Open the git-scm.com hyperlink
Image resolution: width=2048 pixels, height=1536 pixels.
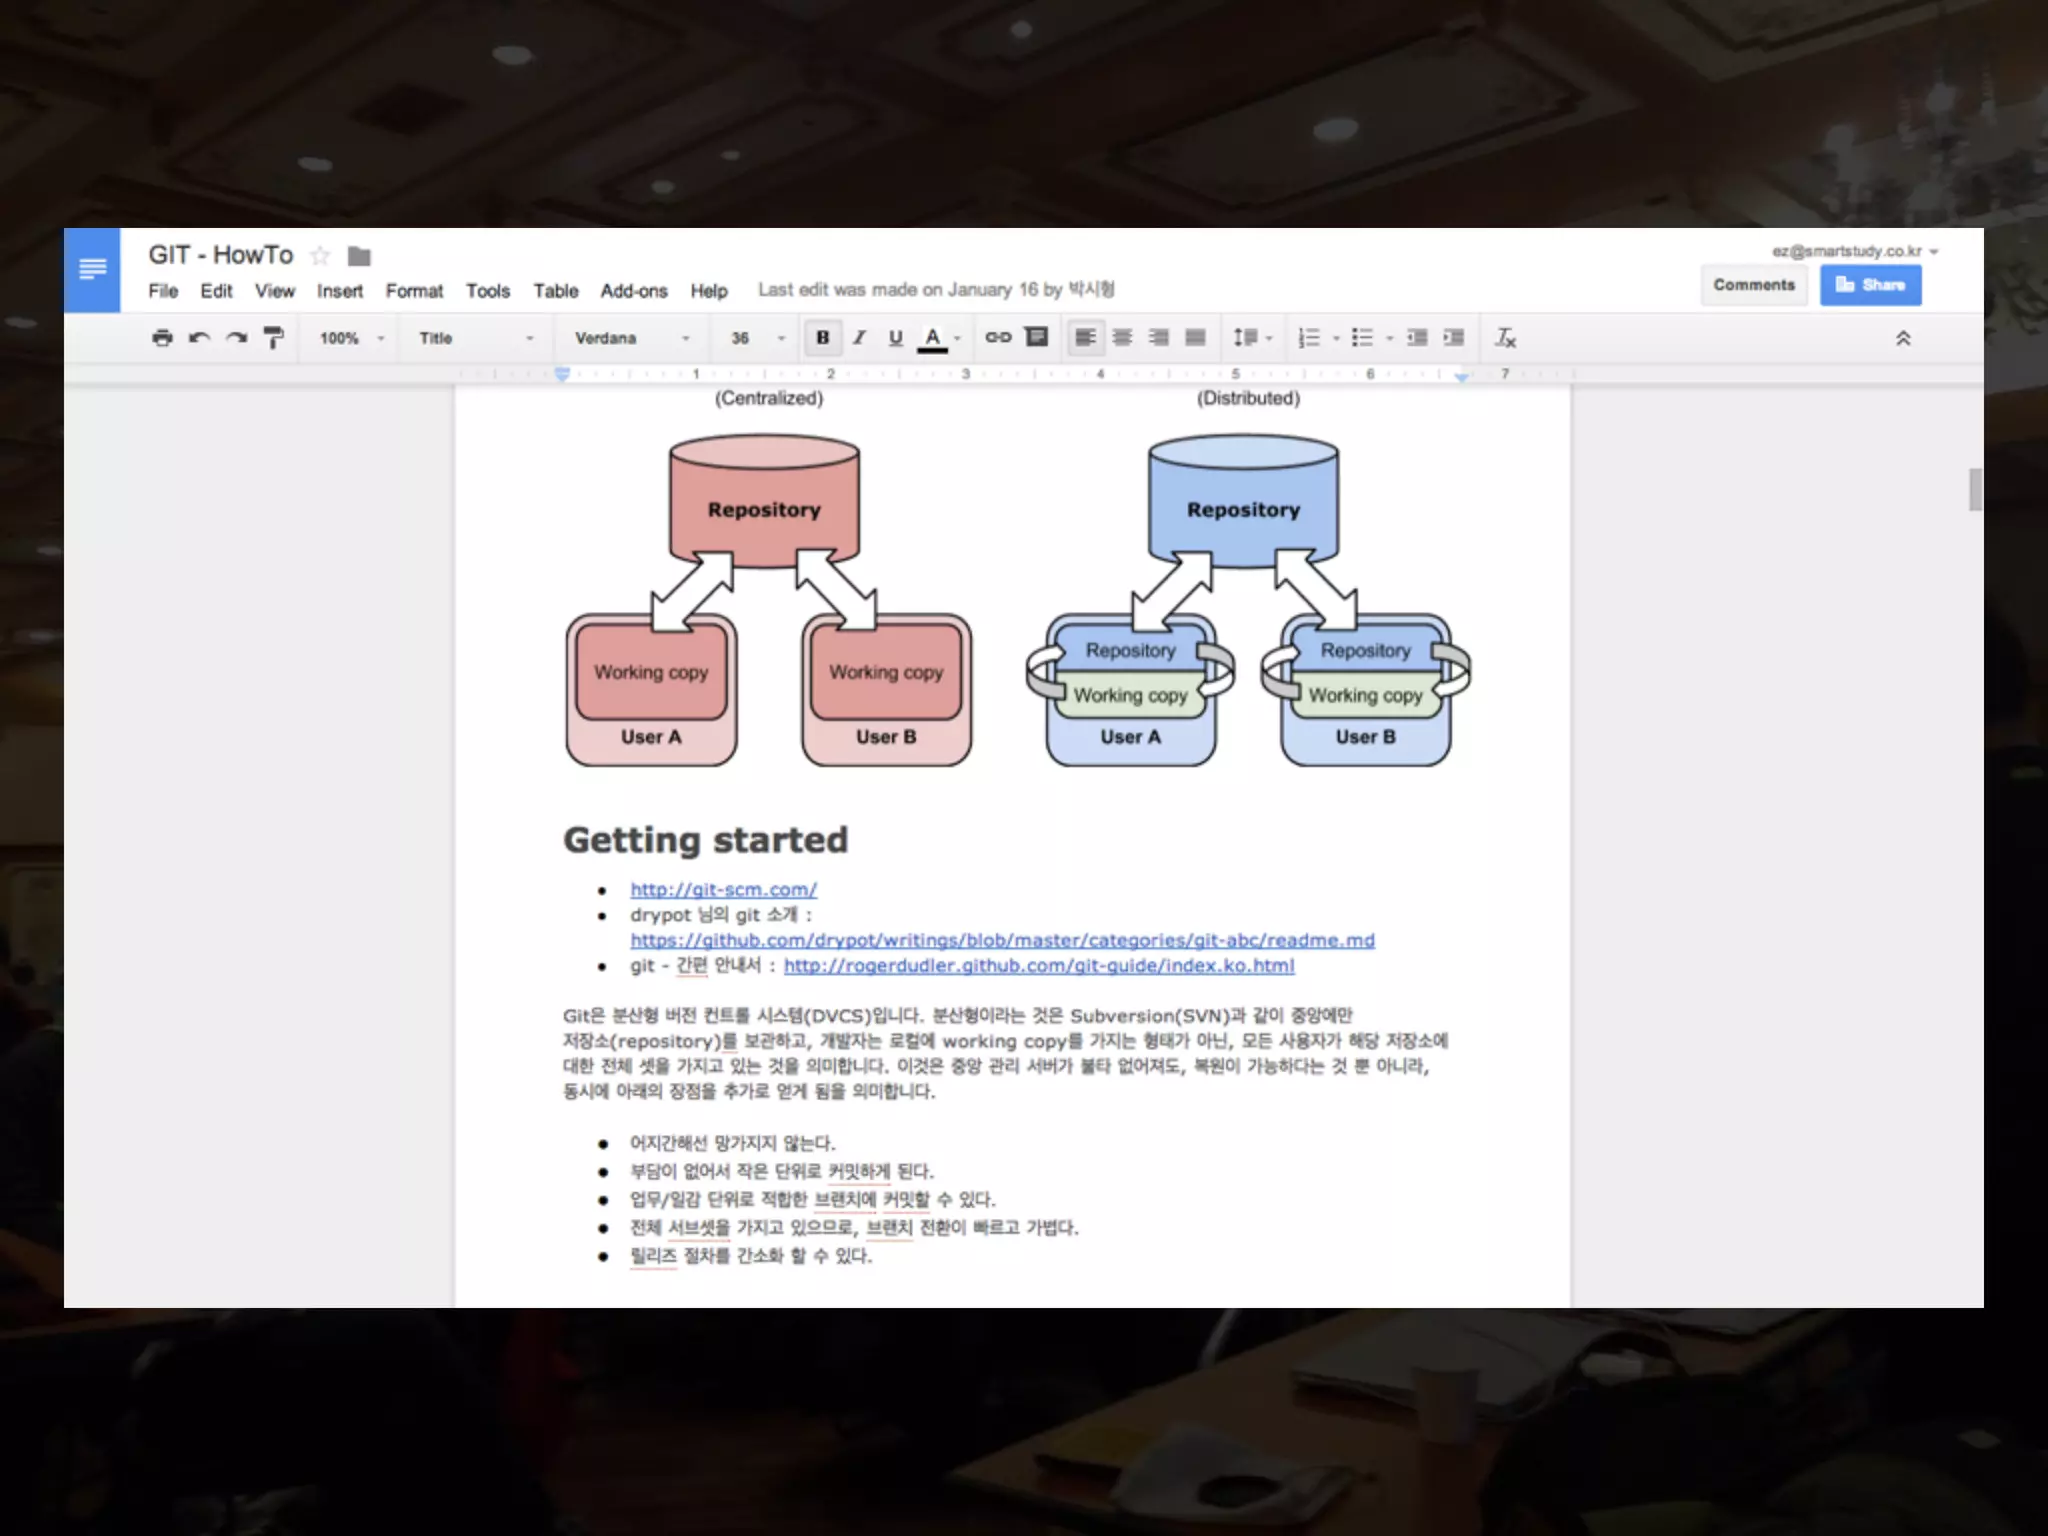[x=723, y=889]
